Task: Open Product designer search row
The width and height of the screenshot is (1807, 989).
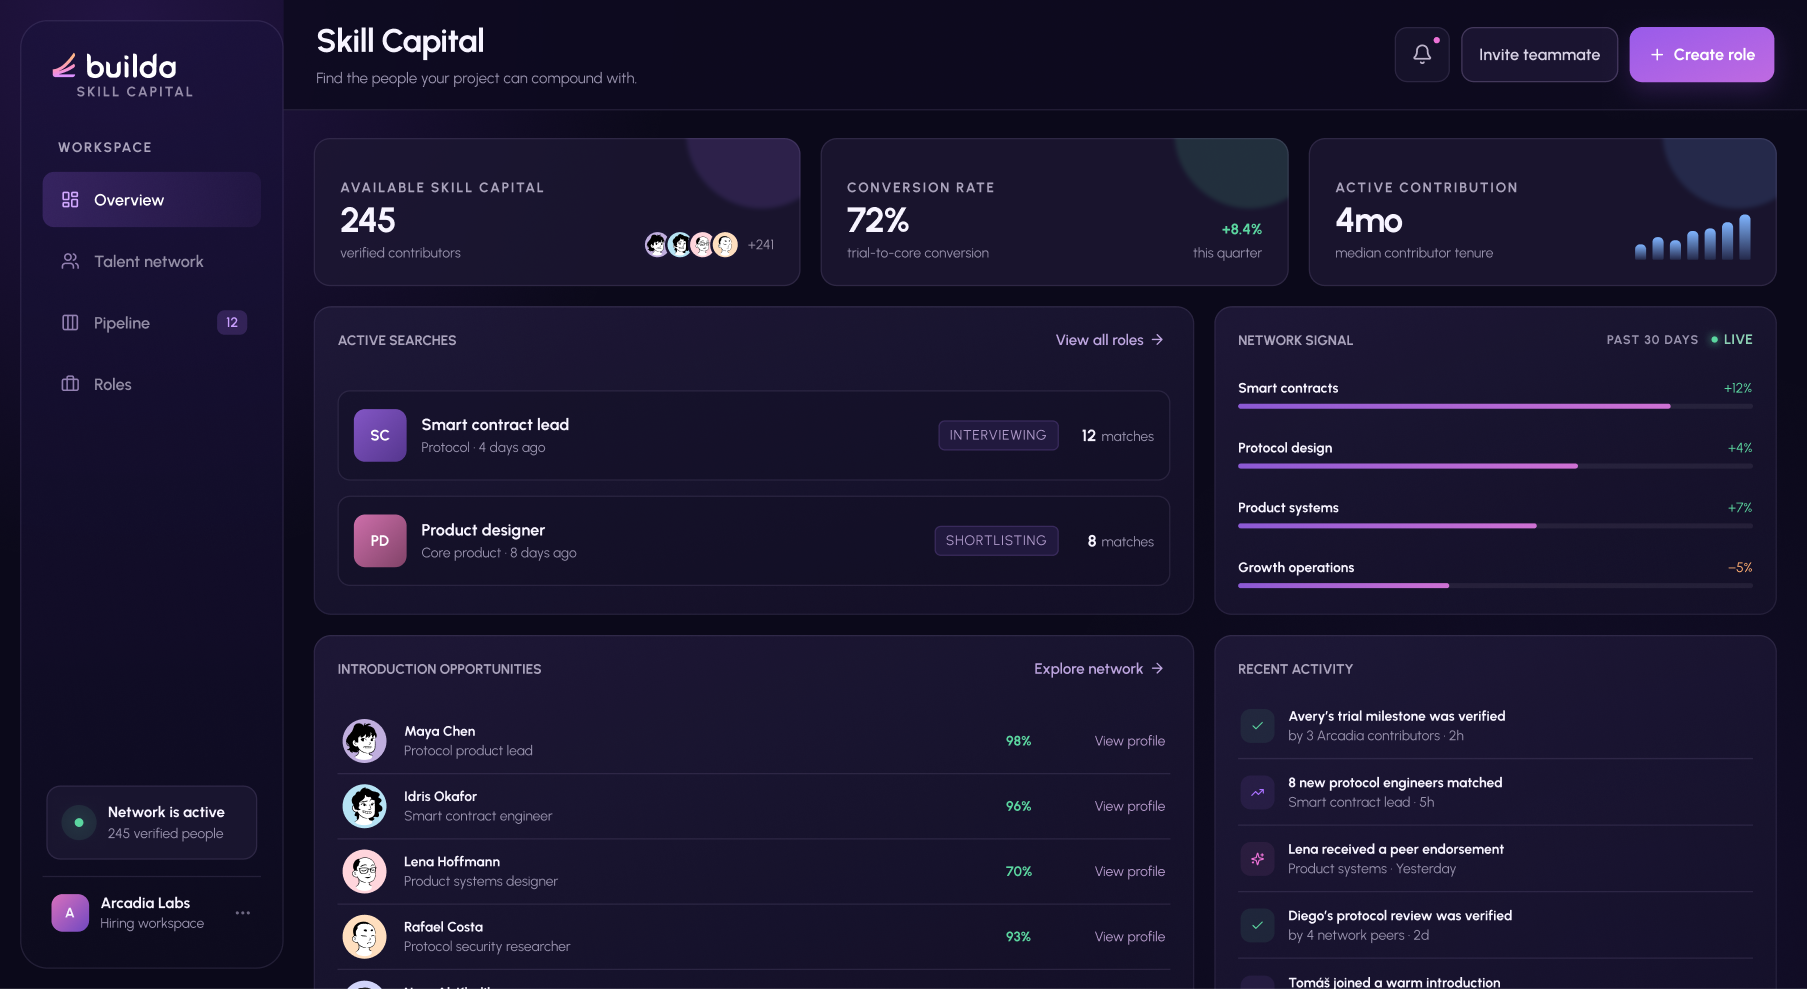Action: 754,541
